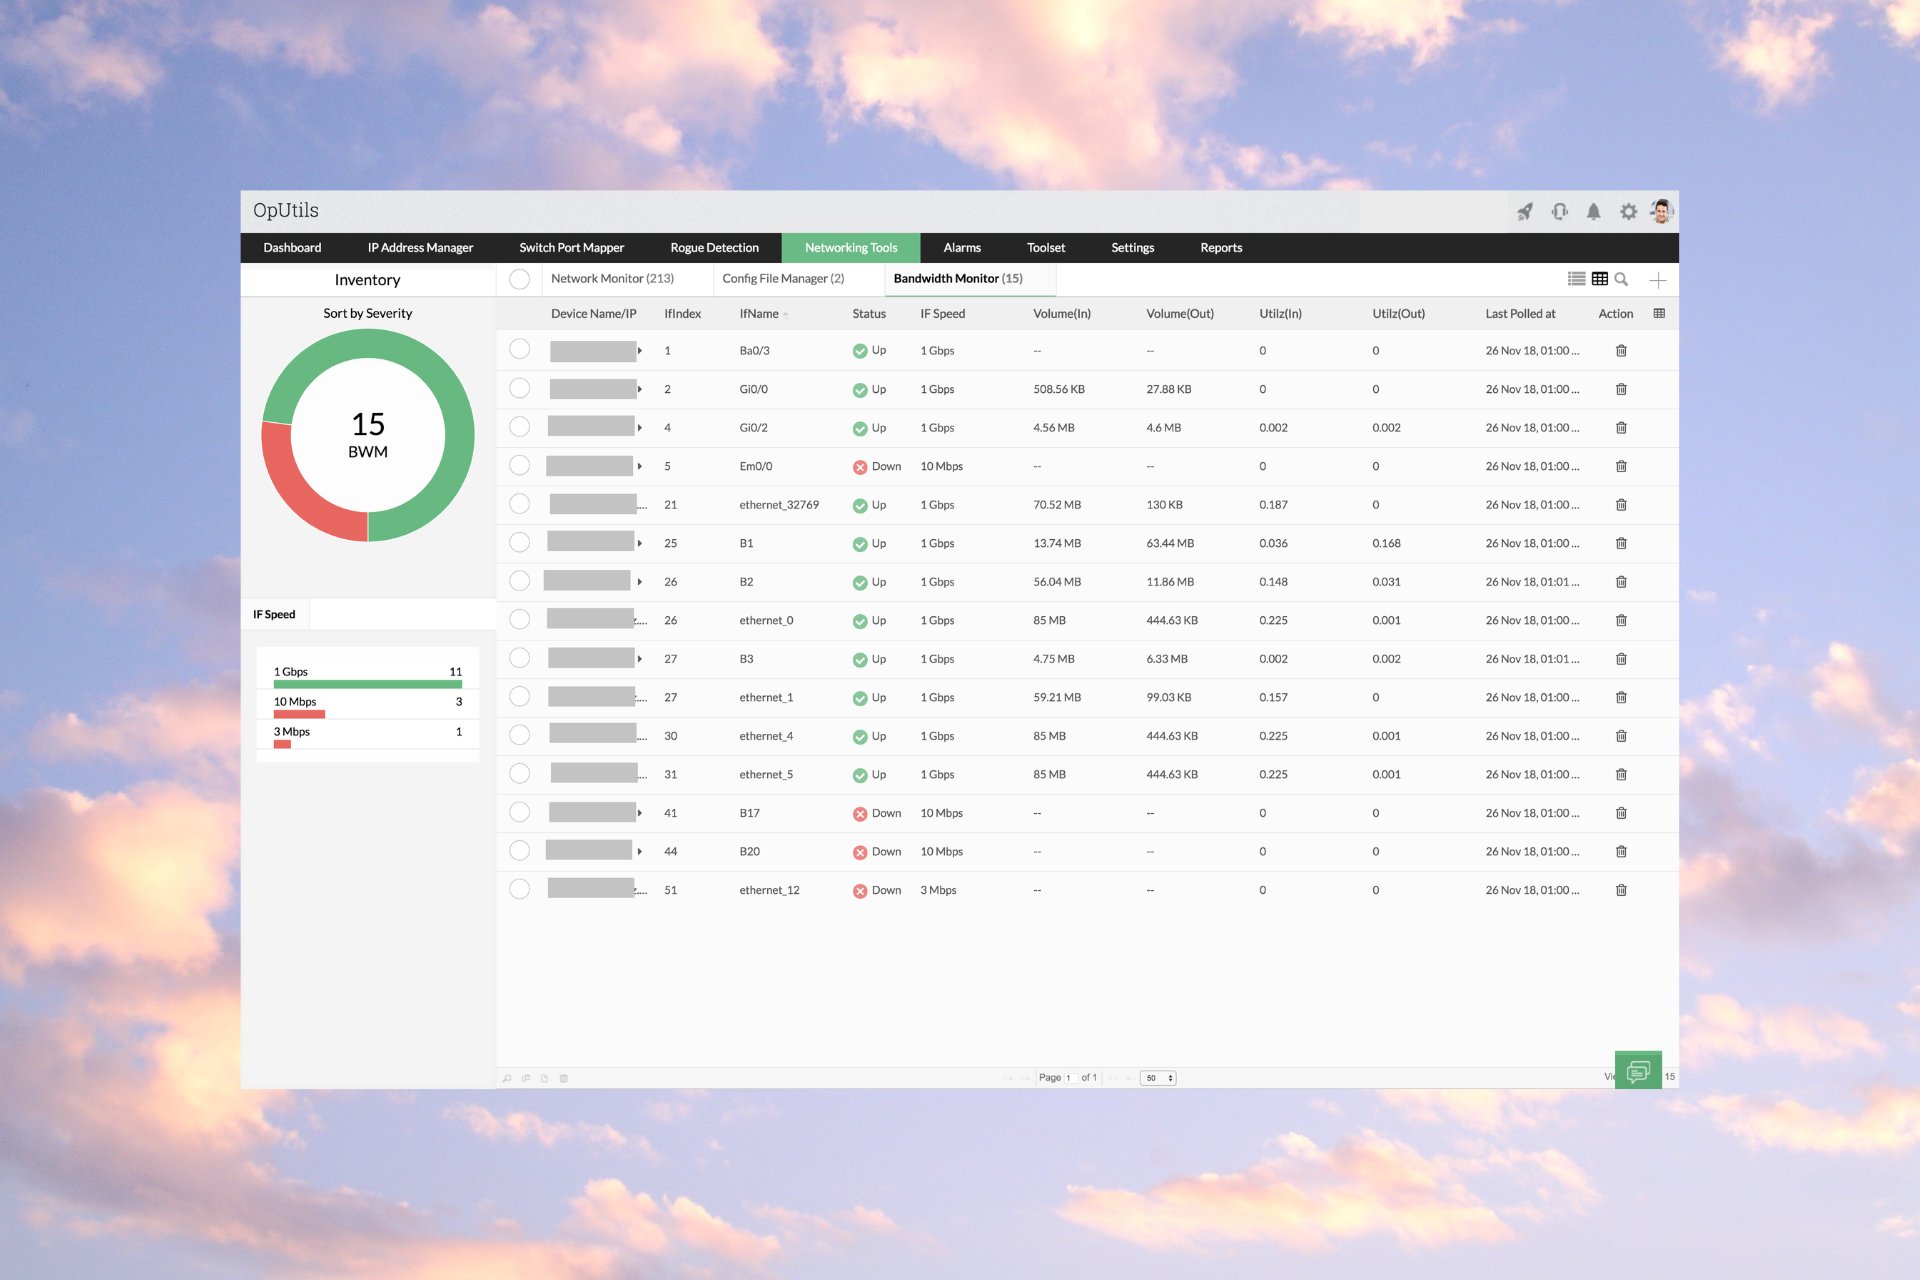Viewport: 1920px width, 1280px height.
Task: Open column chooser icon beside Action header
Action: tap(1659, 313)
